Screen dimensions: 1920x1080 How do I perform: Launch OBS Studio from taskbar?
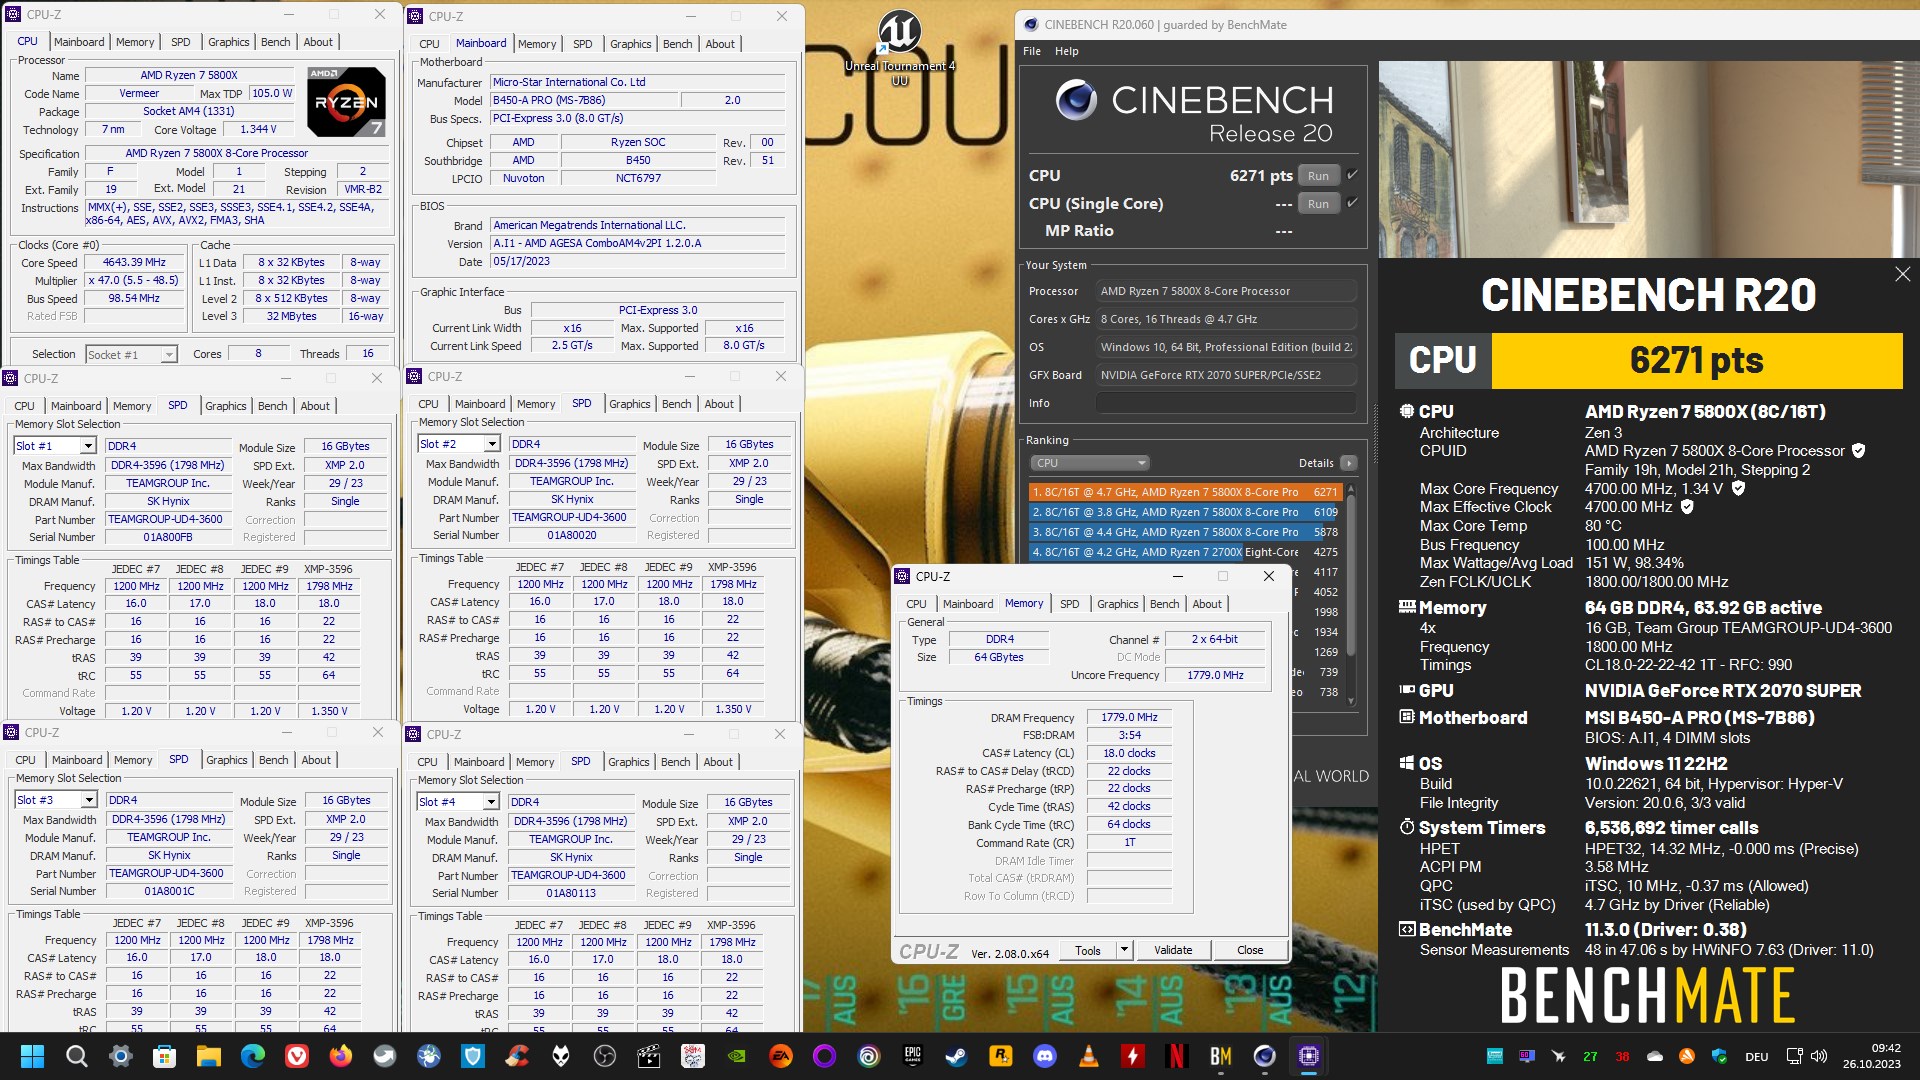click(x=604, y=1056)
